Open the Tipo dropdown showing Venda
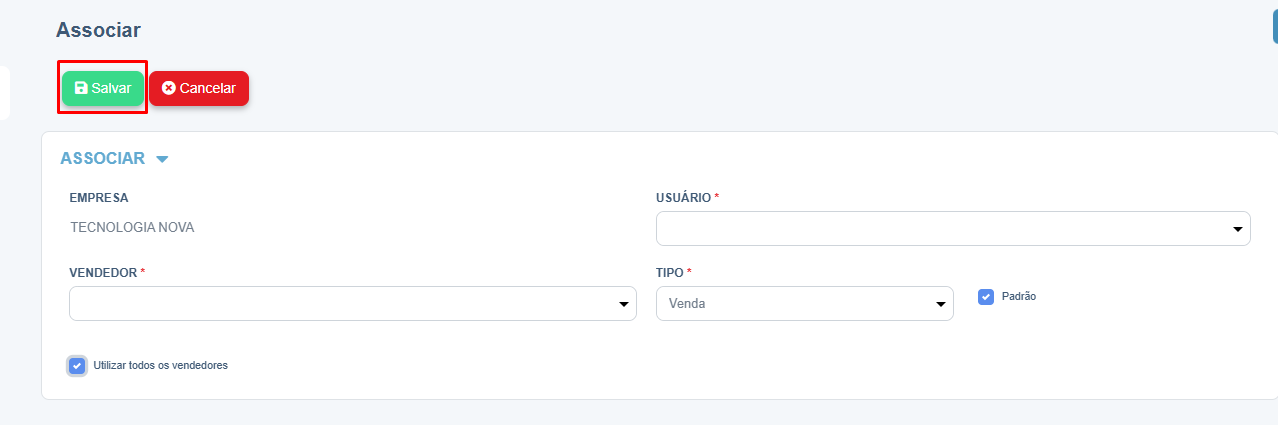Image resolution: width=1278 pixels, height=425 pixels. (805, 304)
